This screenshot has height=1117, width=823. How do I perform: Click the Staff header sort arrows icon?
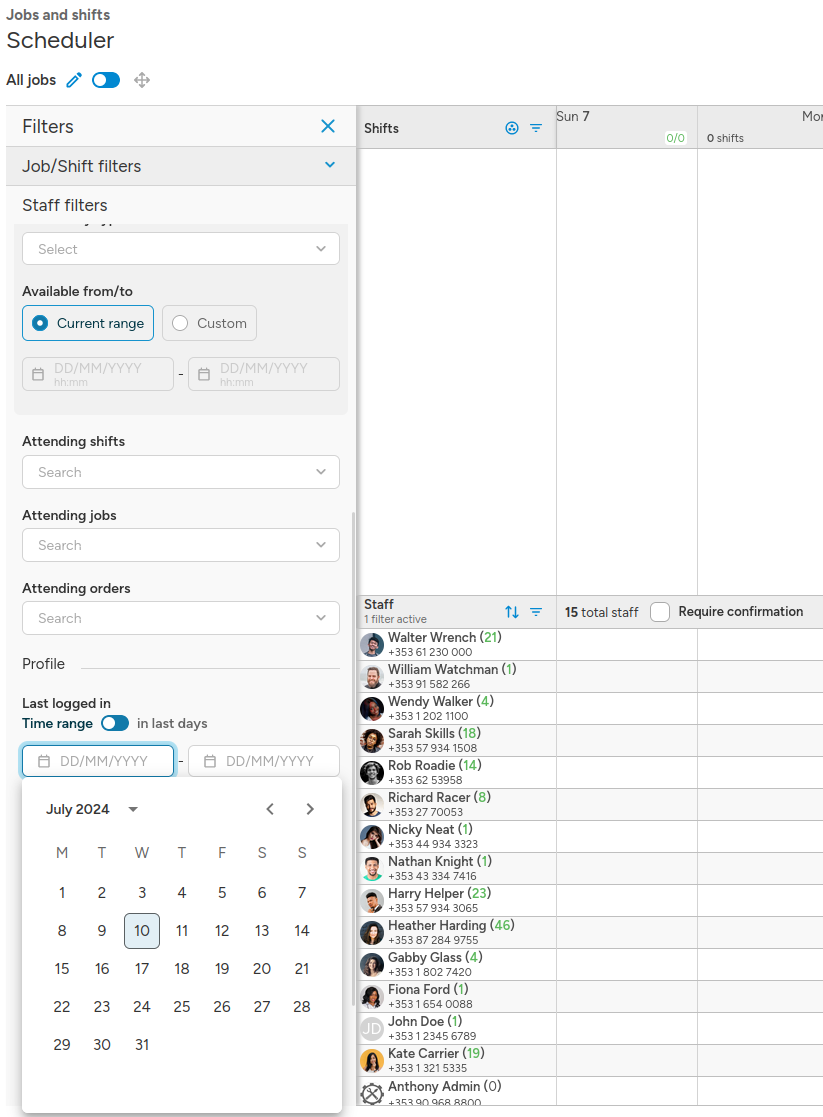(512, 612)
